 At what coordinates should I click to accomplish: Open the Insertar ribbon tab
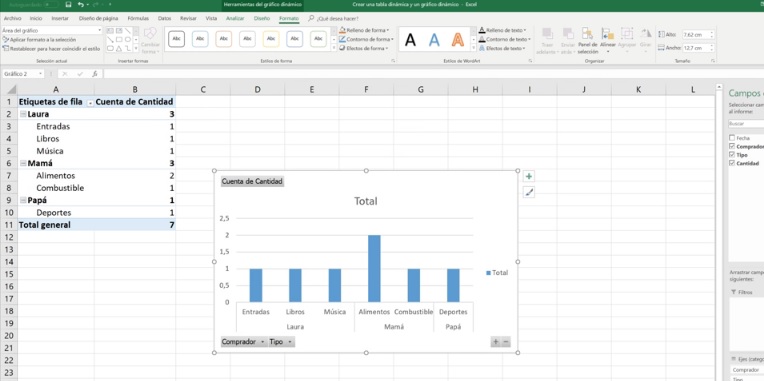click(x=60, y=19)
